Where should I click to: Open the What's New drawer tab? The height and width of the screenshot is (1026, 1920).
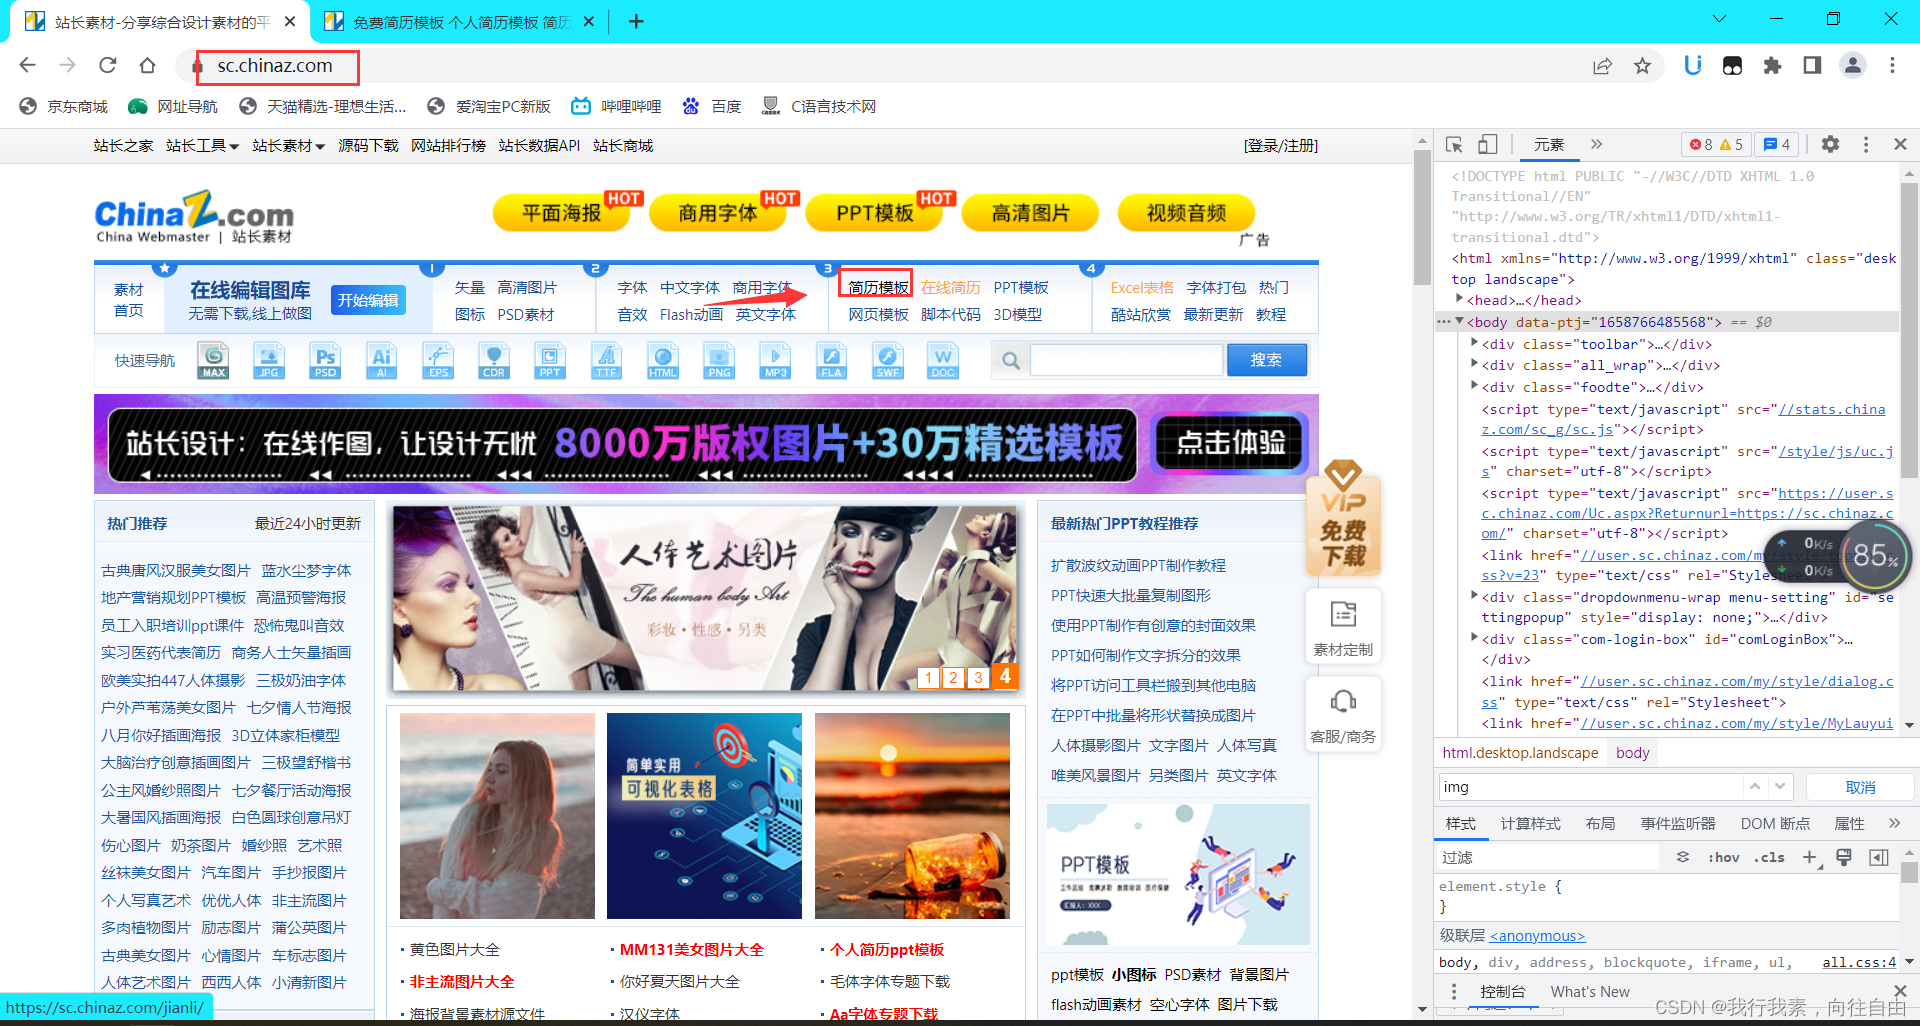point(1590,991)
